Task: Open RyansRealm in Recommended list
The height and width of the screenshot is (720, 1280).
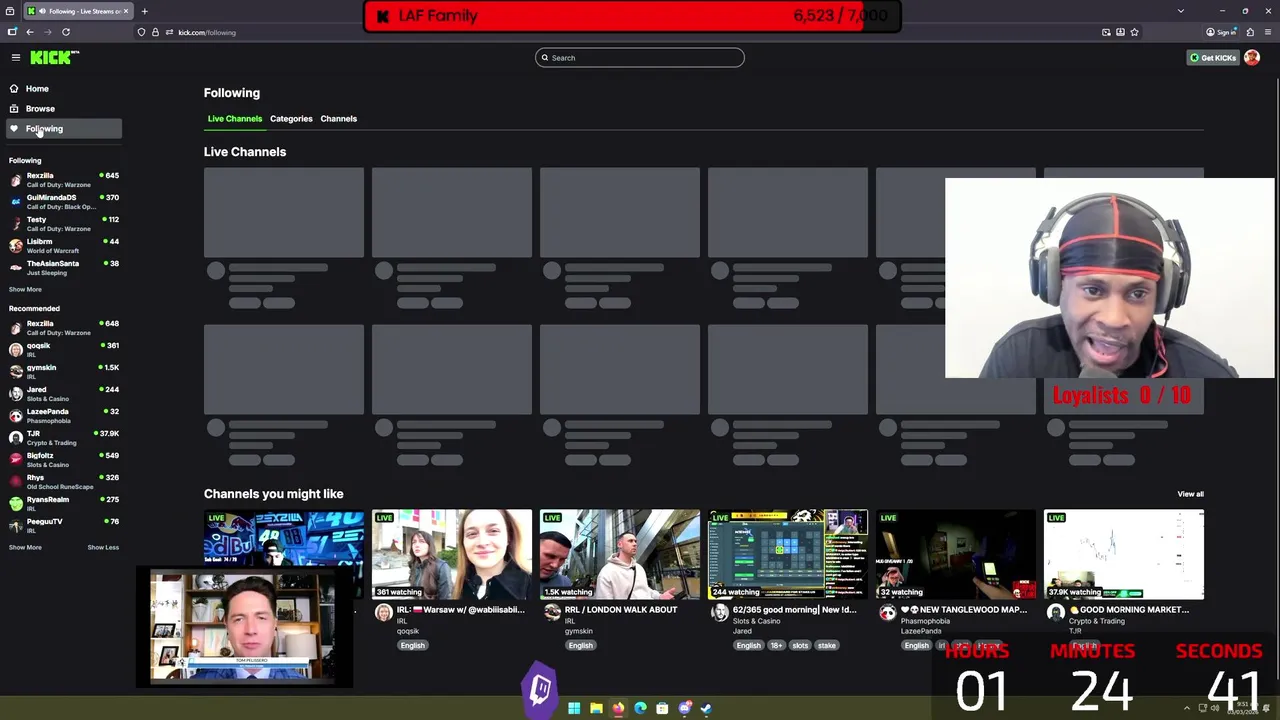Action: click(64, 504)
